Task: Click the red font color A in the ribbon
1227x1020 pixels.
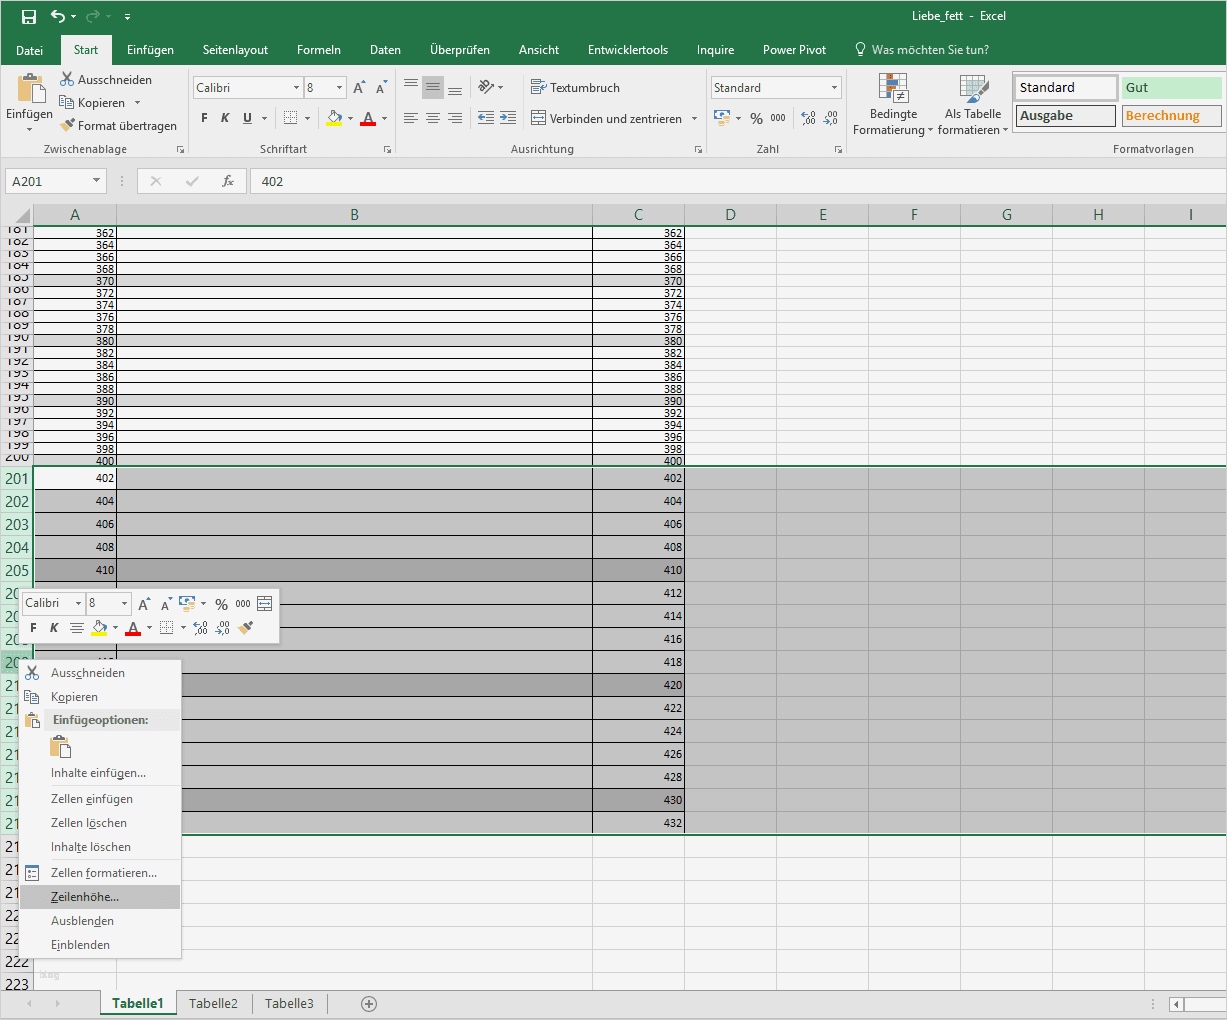Action: (368, 118)
